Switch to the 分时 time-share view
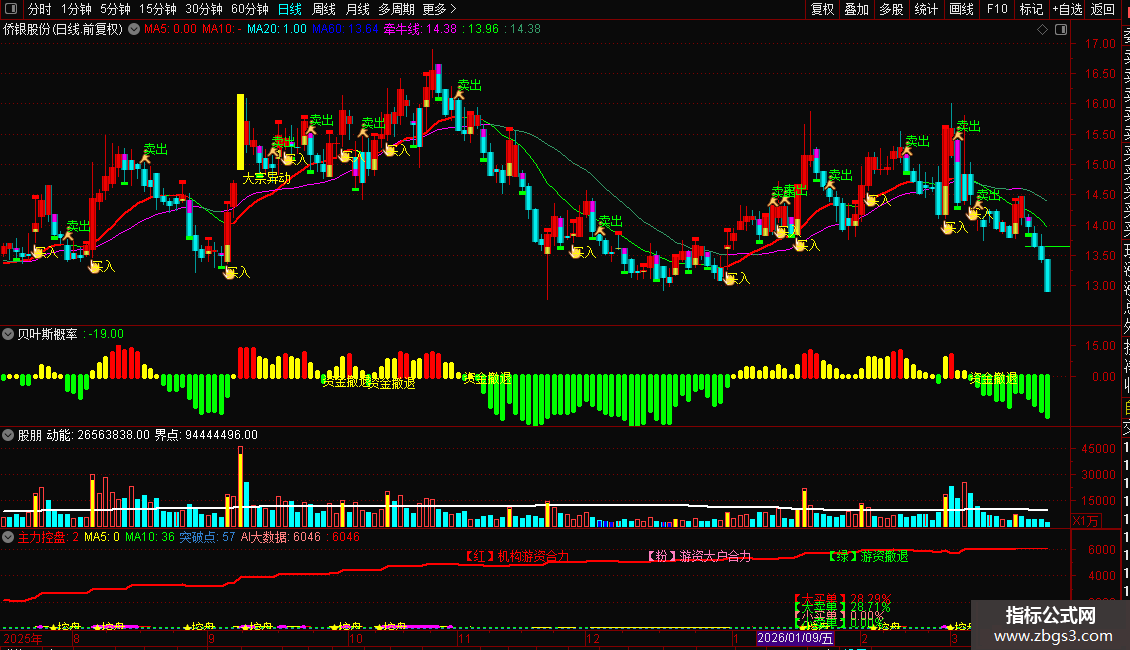1130x650 pixels. click(x=40, y=9)
